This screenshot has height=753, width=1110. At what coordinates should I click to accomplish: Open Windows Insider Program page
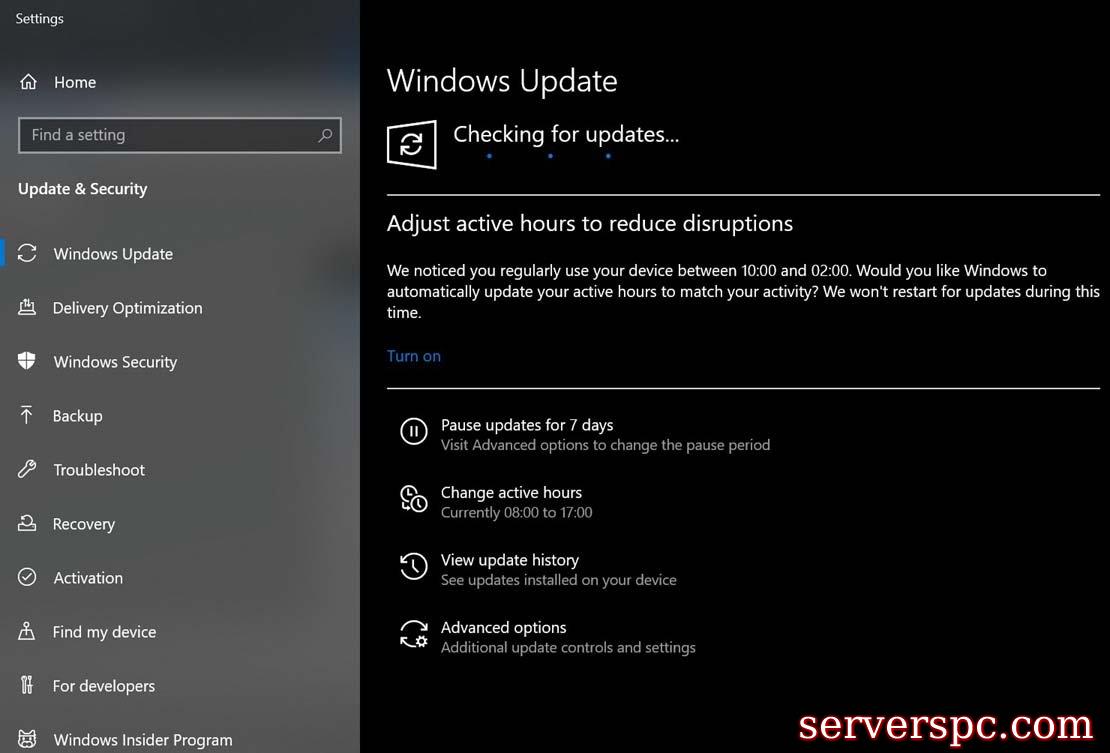tap(142, 740)
